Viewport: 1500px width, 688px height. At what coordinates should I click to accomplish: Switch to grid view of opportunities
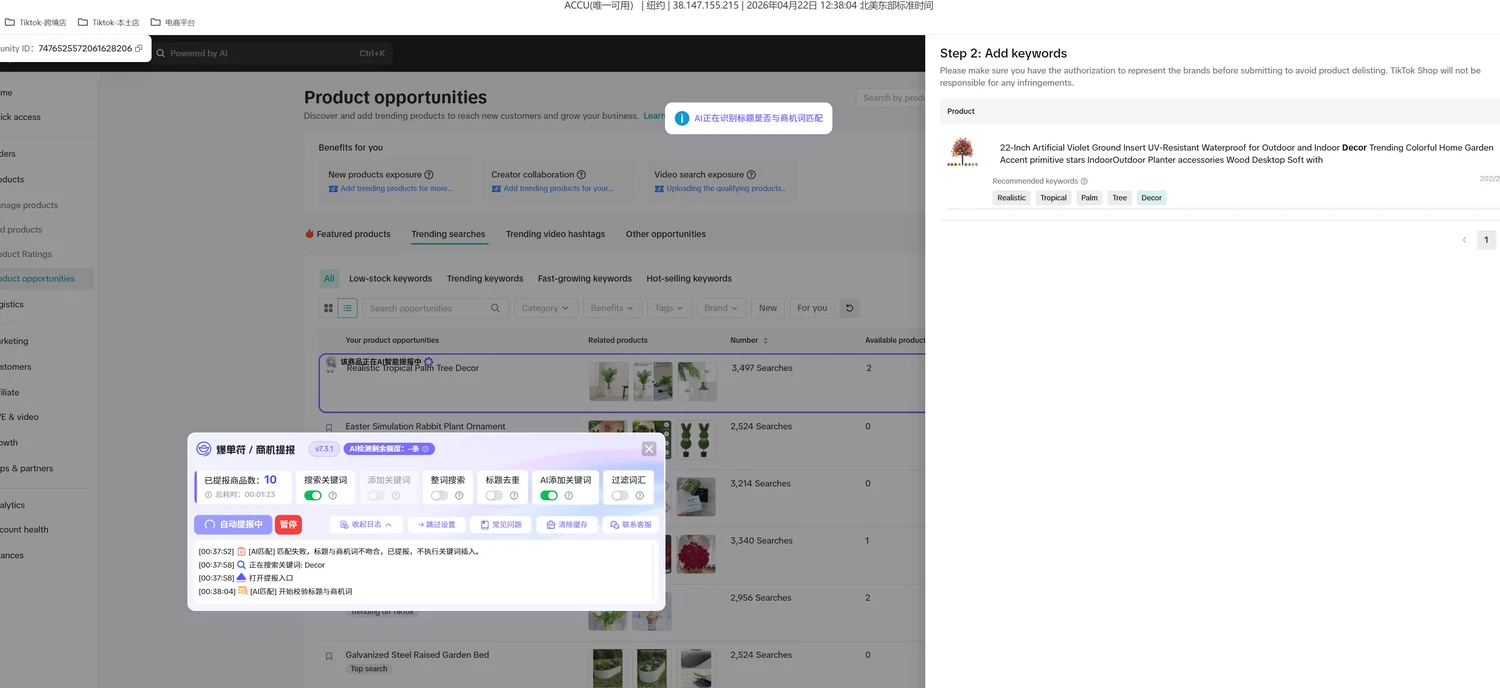point(328,308)
